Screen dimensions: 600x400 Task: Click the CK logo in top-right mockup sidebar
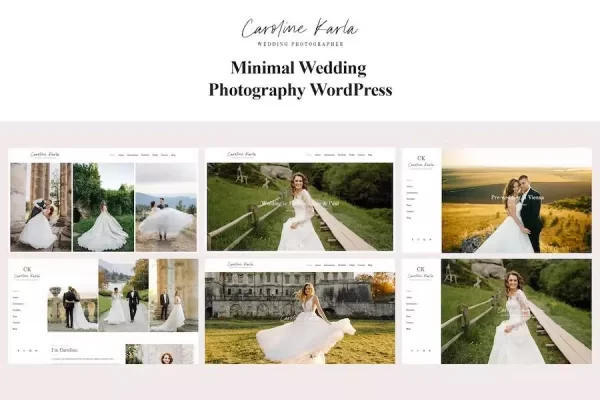(x=421, y=158)
